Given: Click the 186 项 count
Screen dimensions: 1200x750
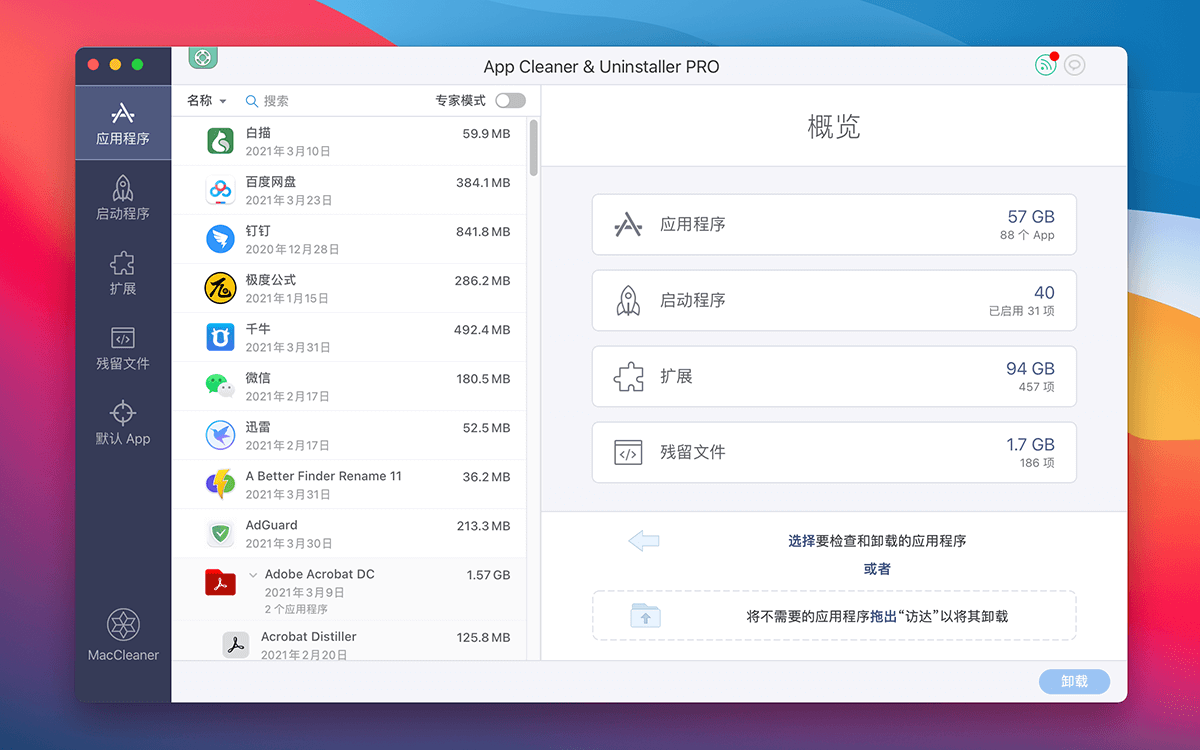Looking at the screenshot, I should click(x=1037, y=463).
